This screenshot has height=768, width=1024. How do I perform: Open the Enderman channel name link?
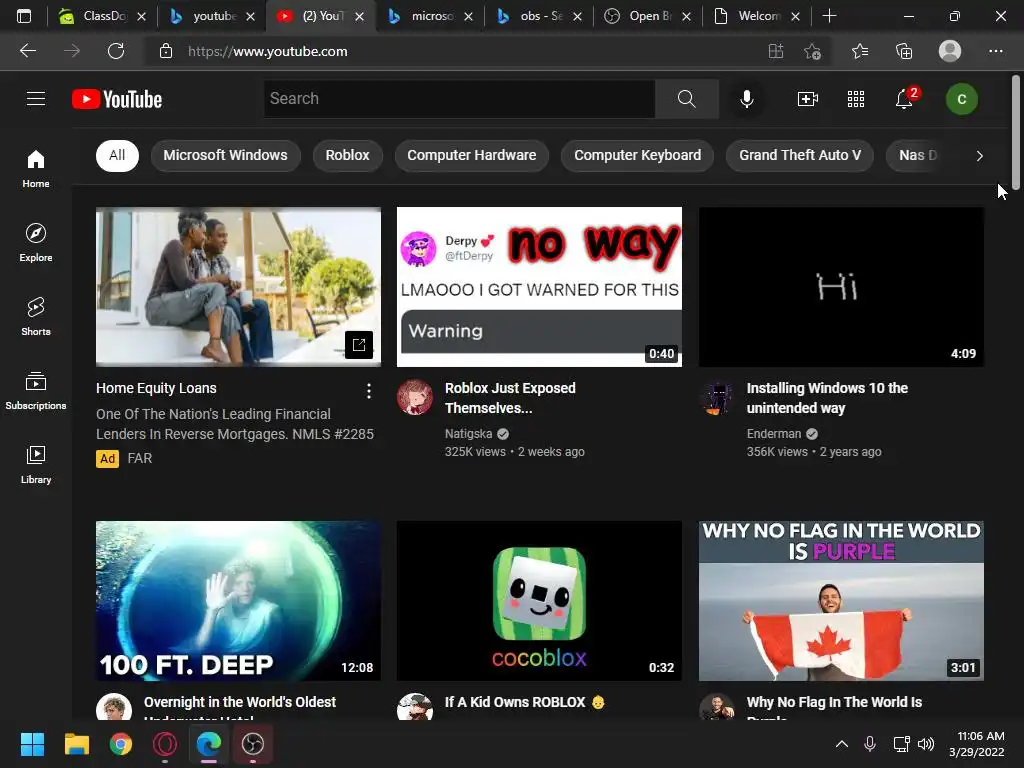pos(773,434)
